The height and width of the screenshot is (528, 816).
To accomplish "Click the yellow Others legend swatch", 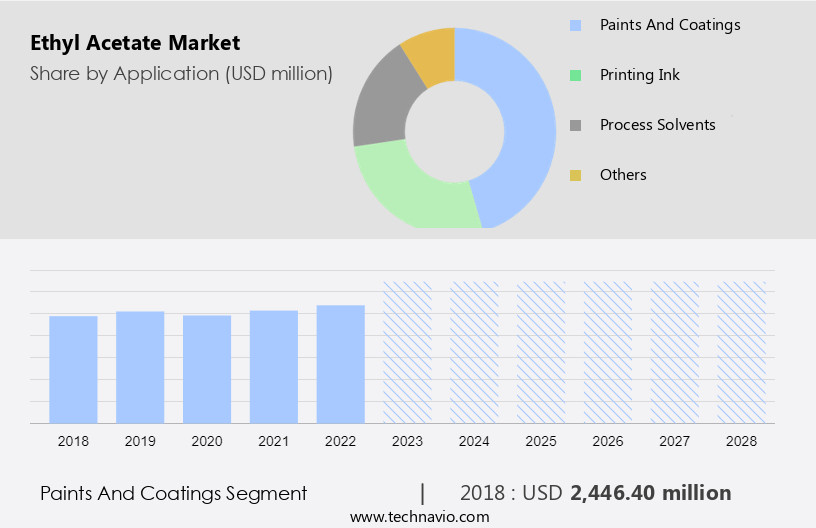I will click(575, 175).
